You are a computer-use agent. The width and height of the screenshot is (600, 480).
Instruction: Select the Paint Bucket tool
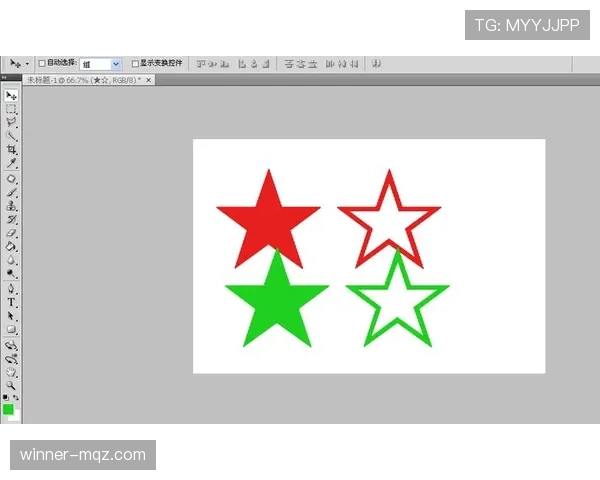11,247
